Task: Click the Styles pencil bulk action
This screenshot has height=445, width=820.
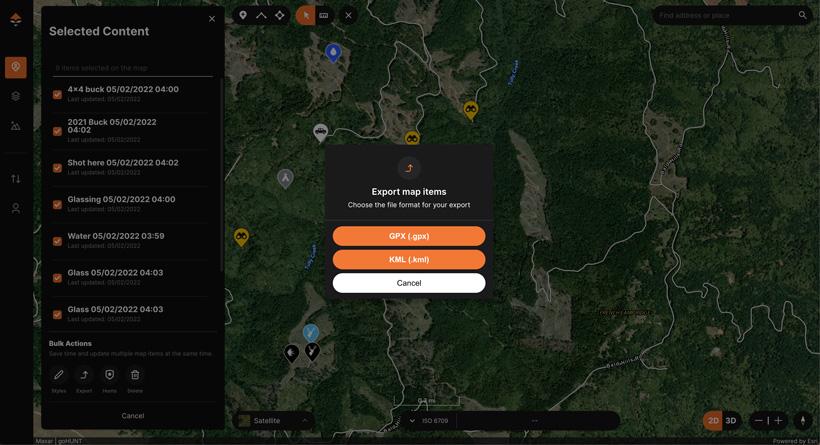Action: [x=59, y=375]
